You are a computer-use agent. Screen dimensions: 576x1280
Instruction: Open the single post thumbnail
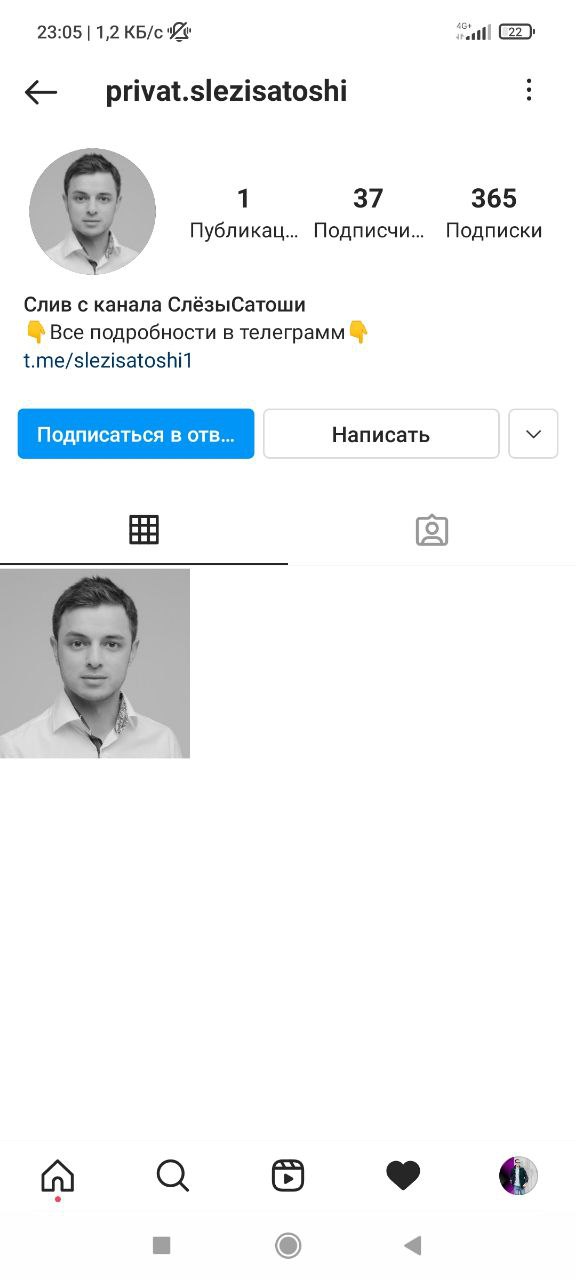[x=95, y=664]
